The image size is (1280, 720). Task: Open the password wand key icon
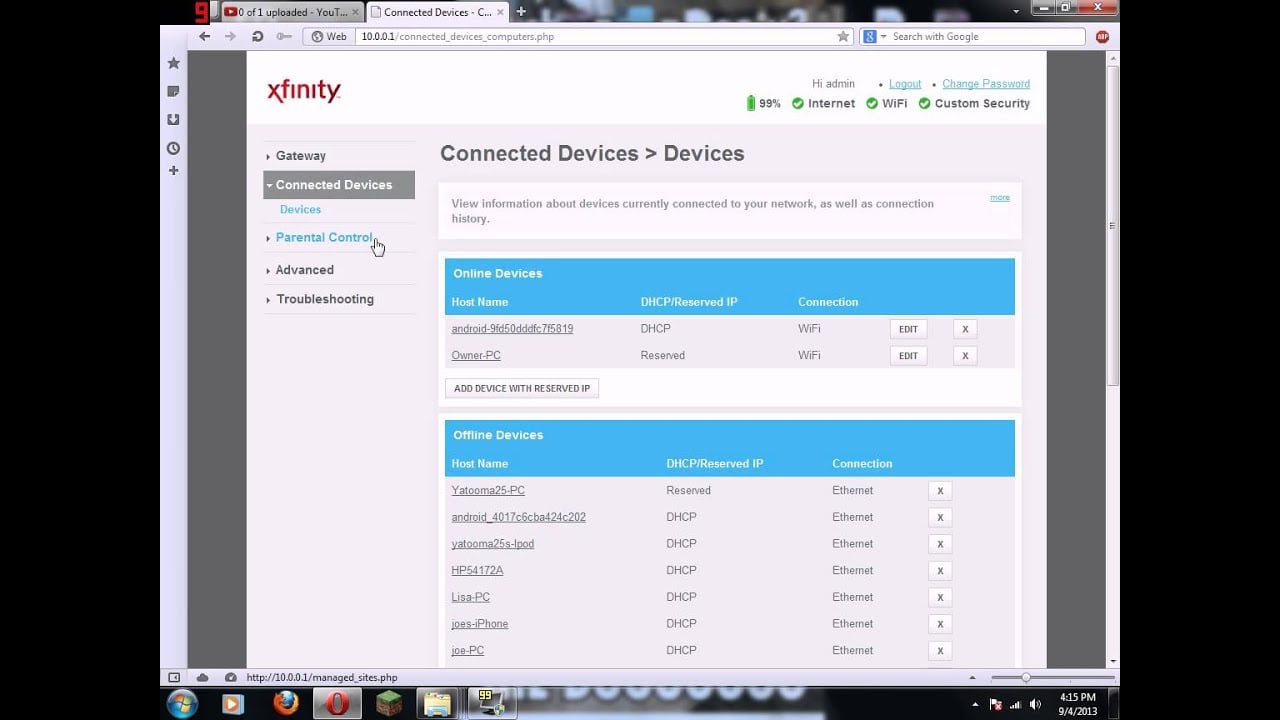click(x=284, y=36)
